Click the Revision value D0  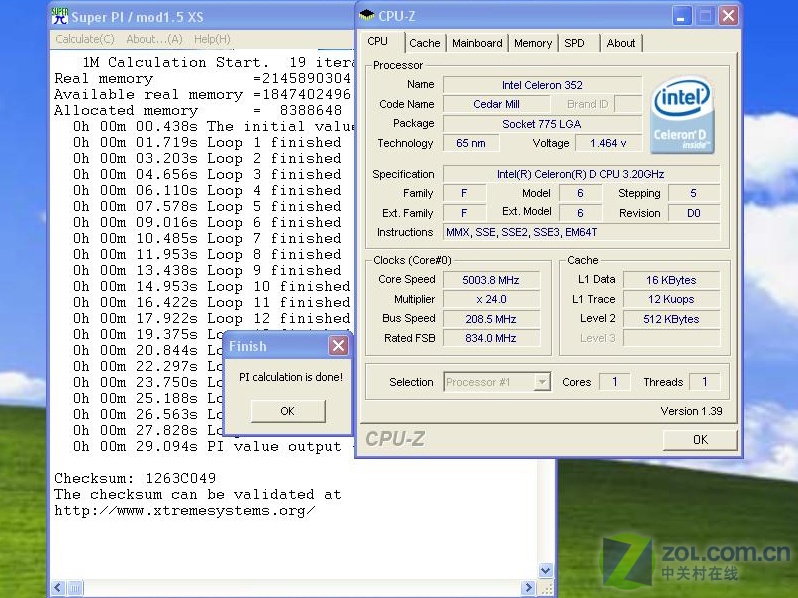point(694,213)
